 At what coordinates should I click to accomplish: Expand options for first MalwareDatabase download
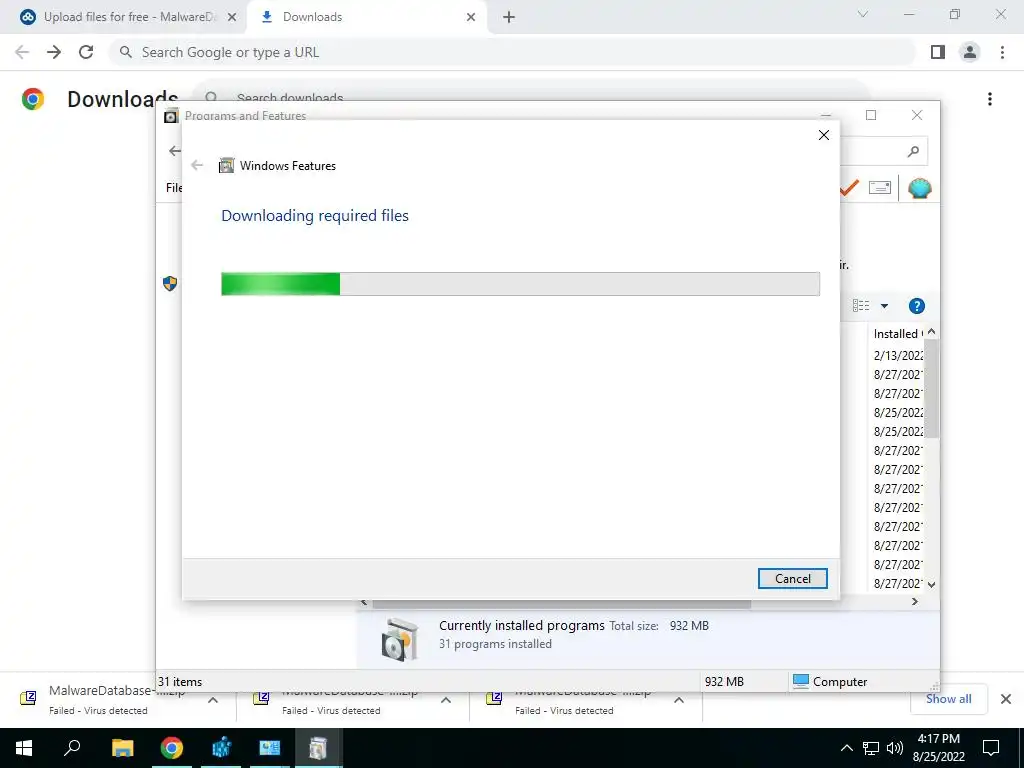point(212,700)
